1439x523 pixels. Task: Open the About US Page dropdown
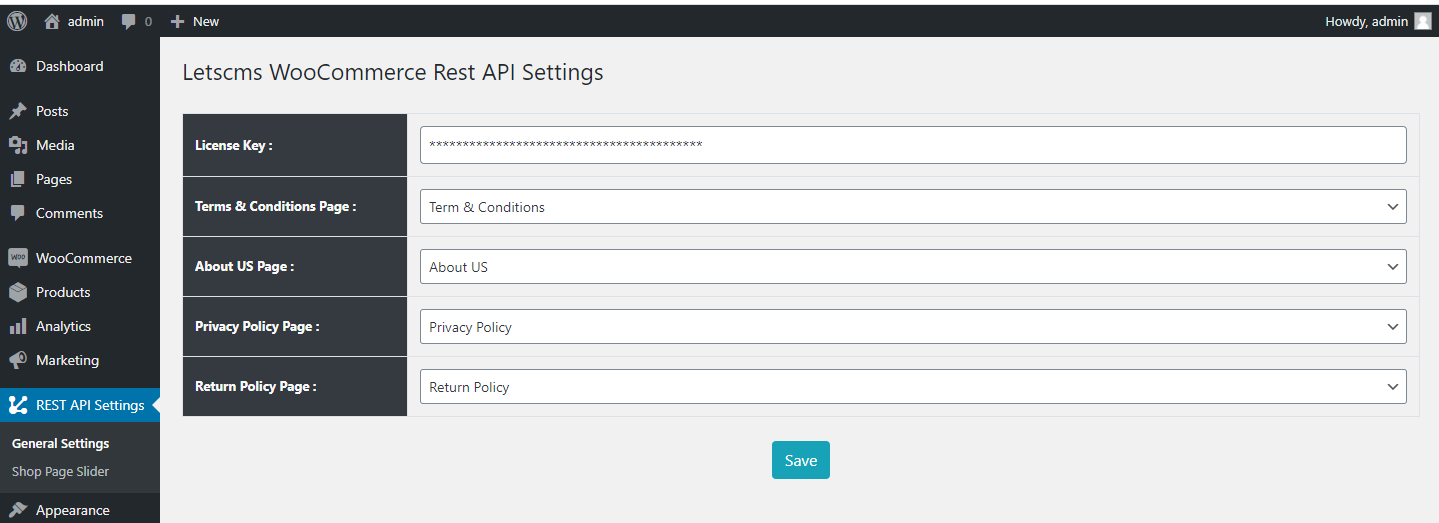[x=913, y=267]
